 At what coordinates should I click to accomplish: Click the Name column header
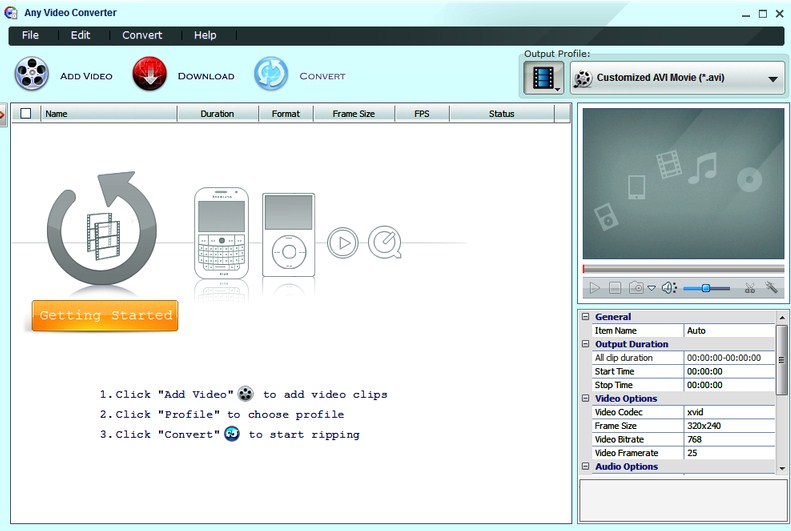(x=109, y=114)
